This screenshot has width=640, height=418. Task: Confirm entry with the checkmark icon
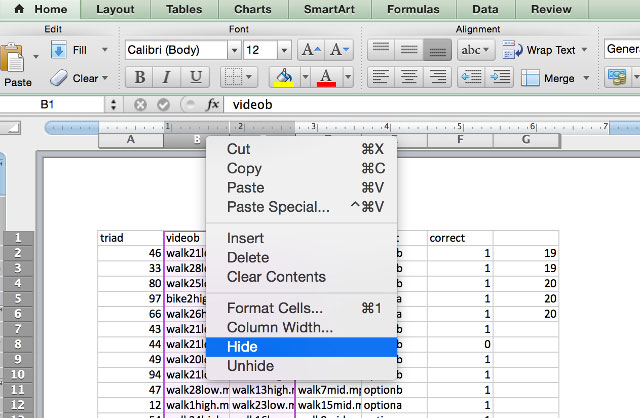(163, 105)
